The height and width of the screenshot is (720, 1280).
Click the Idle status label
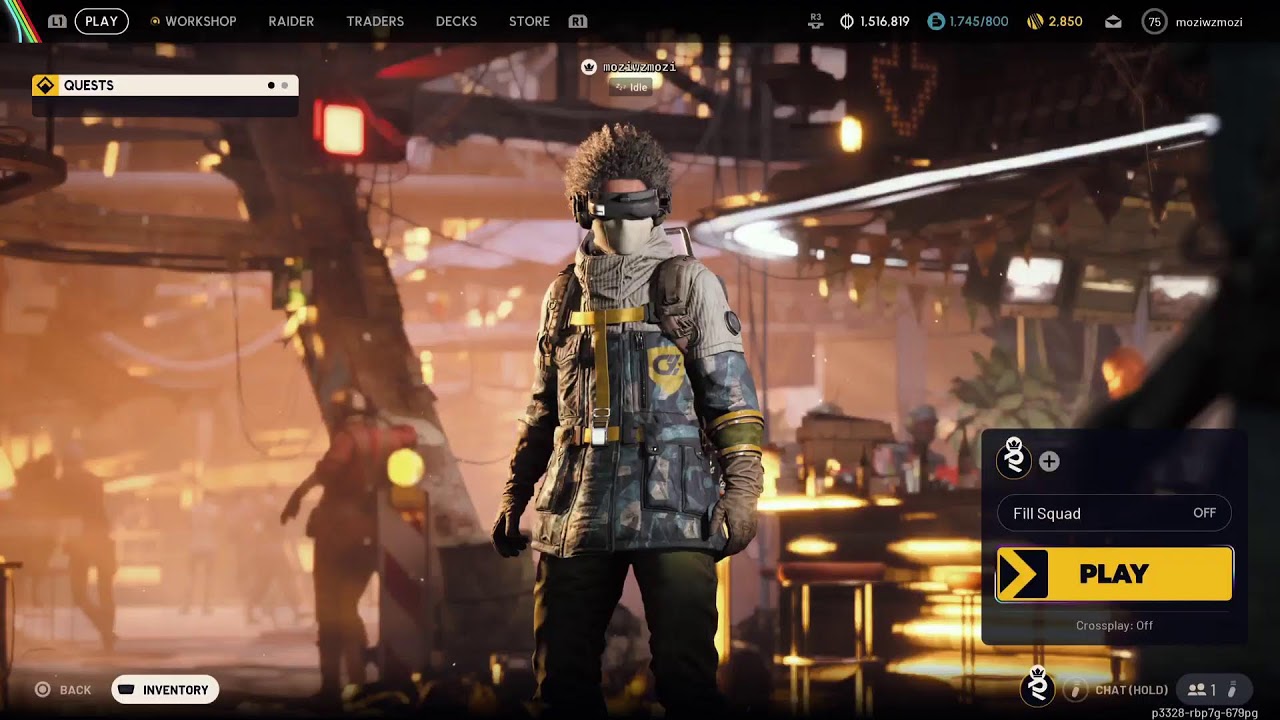(x=631, y=87)
